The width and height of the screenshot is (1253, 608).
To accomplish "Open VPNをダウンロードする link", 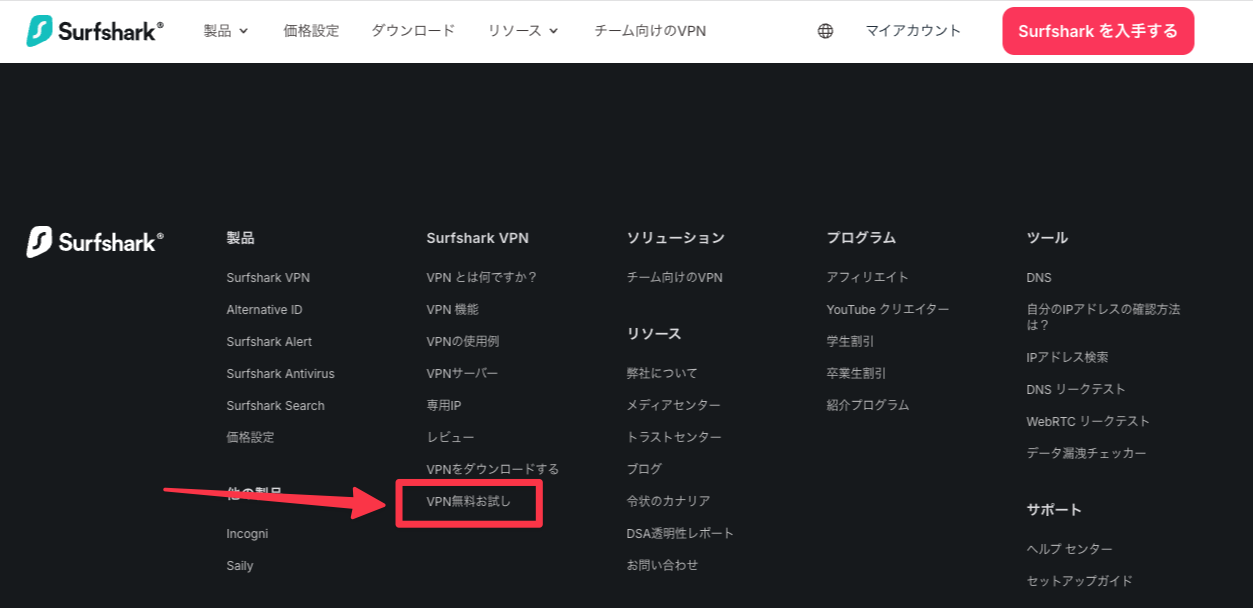I will point(493,469).
